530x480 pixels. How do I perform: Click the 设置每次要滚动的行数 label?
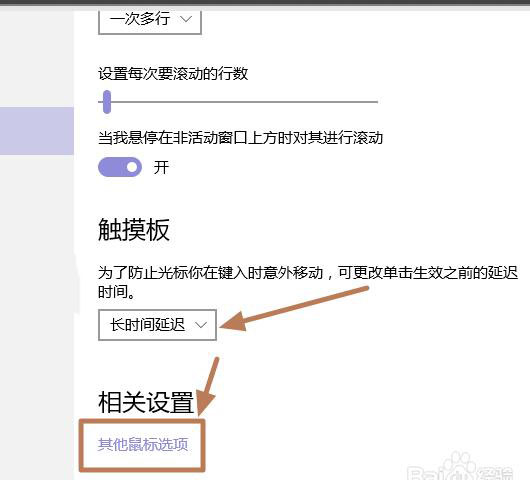point(173,73)
